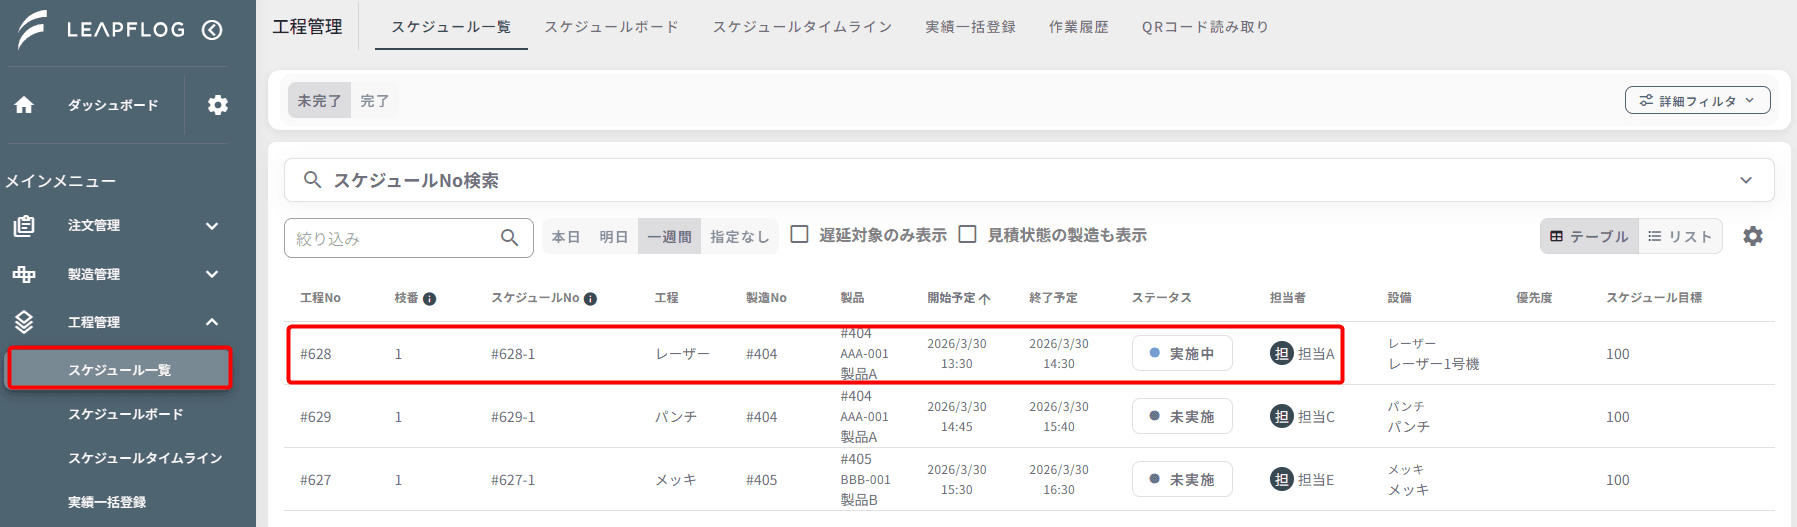Click the 絞り込み search input field
Viewport: 1797px width, 527px height.
(x=408, y=238)
